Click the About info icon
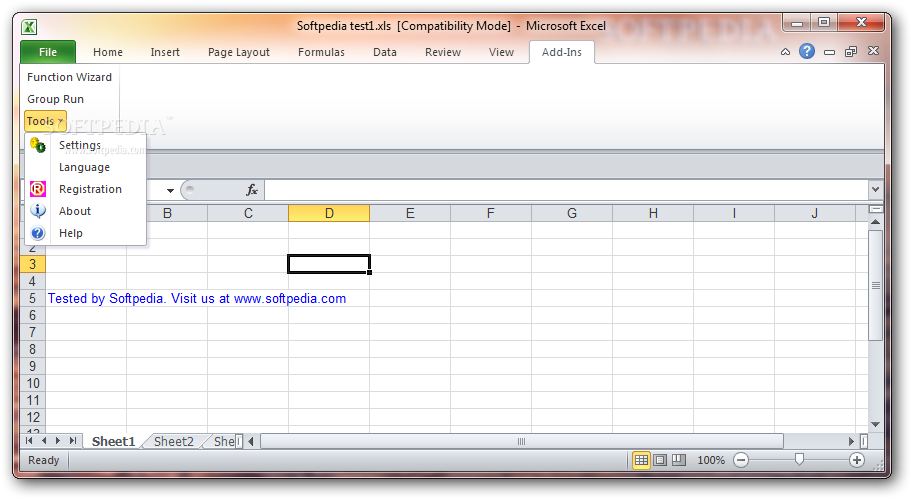The image size is (912, 499). pyautogui.click(x=38, y=211)
